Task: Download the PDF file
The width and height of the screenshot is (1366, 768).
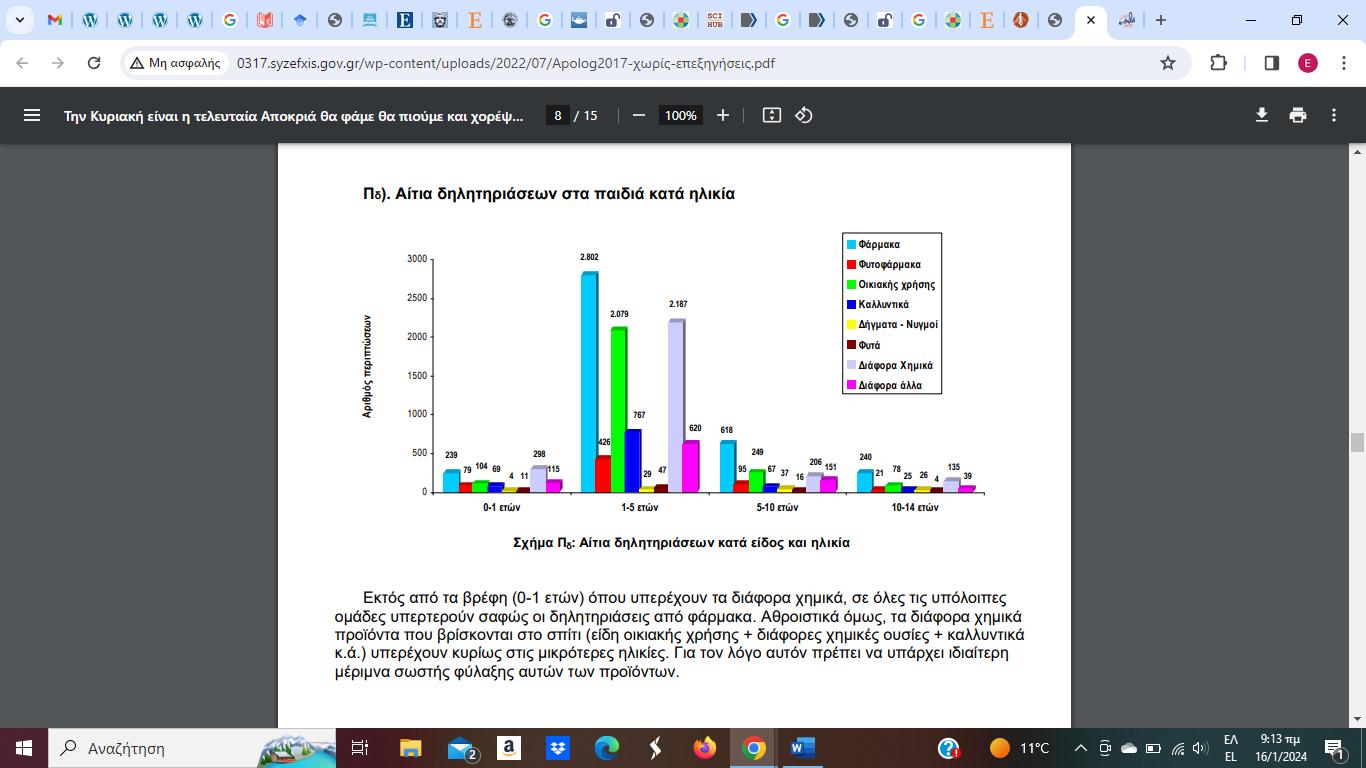Action: click(1262, 115)
